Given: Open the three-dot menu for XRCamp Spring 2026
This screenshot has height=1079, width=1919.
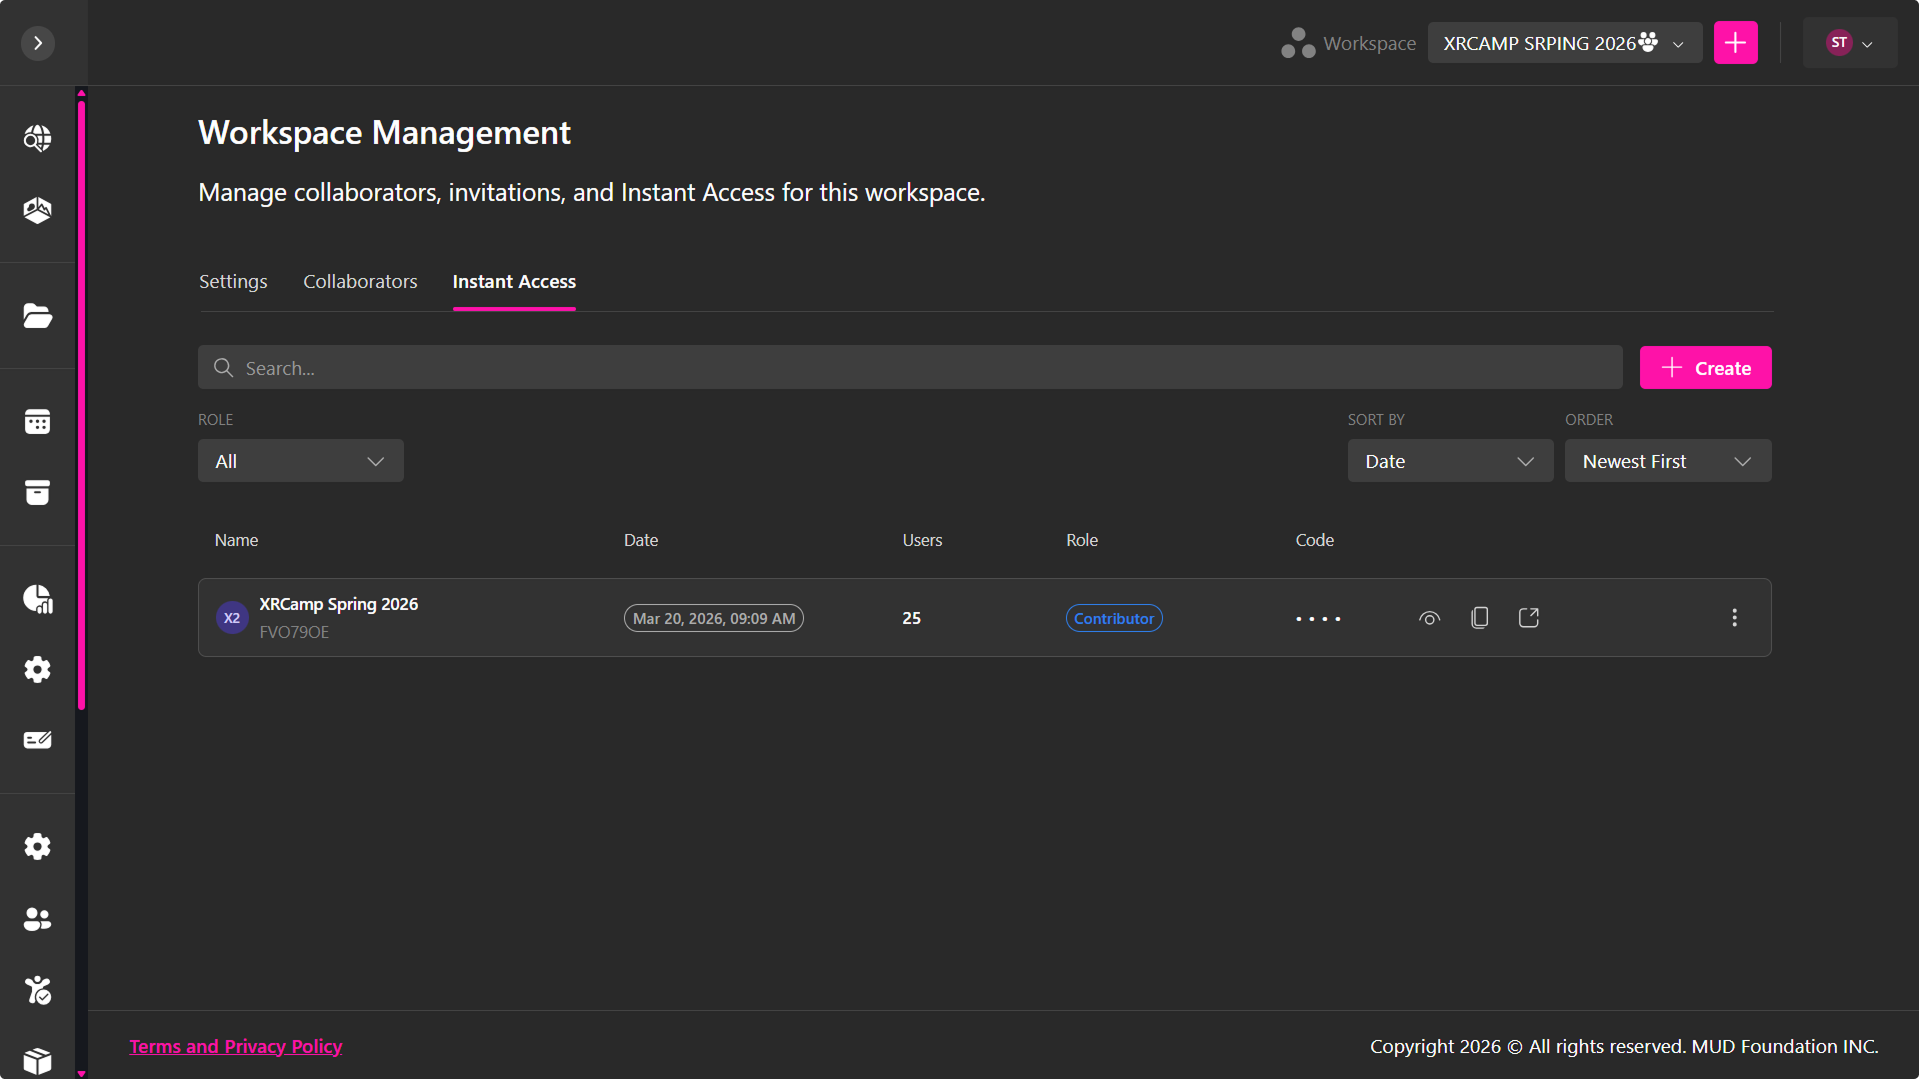Looking at the screenshot, I should coord(1734,618).
